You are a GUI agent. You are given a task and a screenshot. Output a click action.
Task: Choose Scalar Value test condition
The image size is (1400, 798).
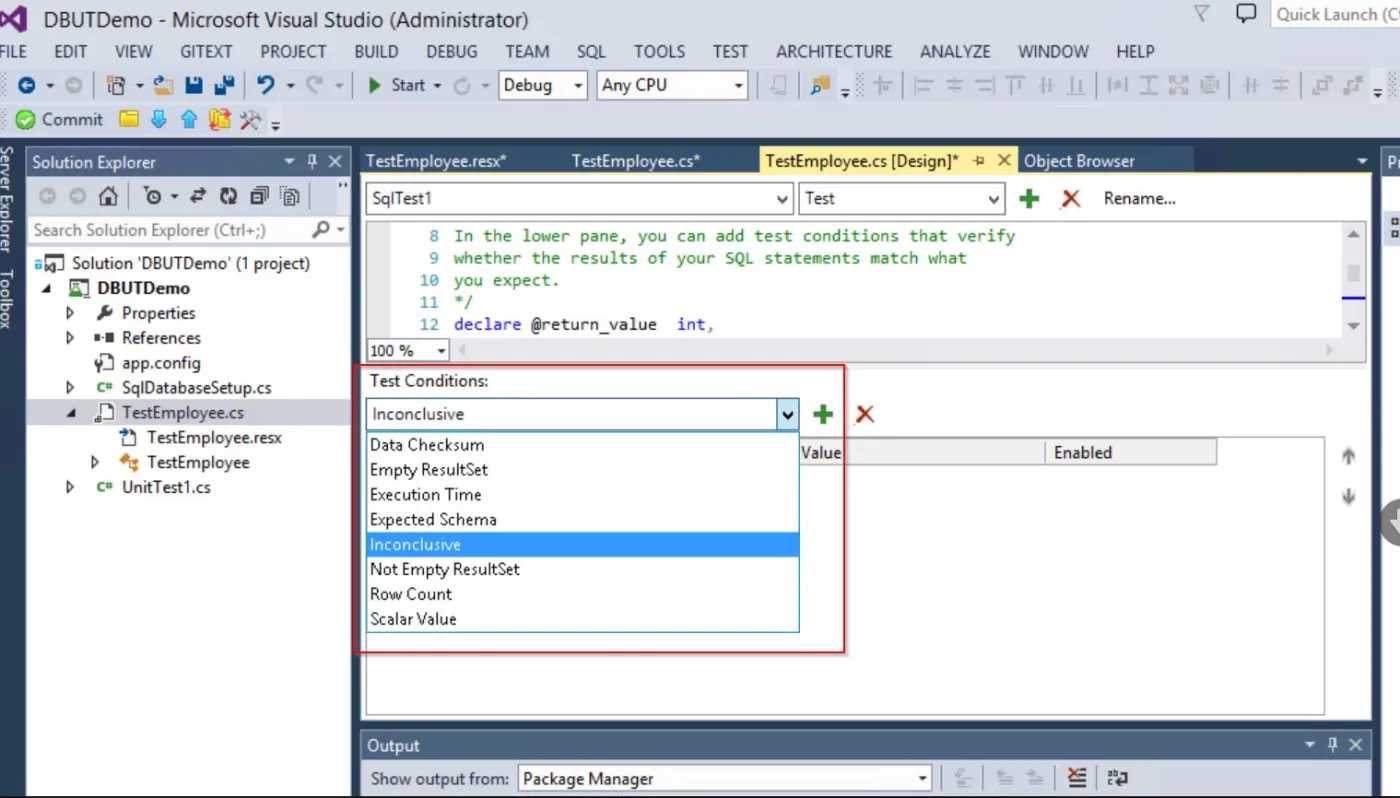pos(582,619)
